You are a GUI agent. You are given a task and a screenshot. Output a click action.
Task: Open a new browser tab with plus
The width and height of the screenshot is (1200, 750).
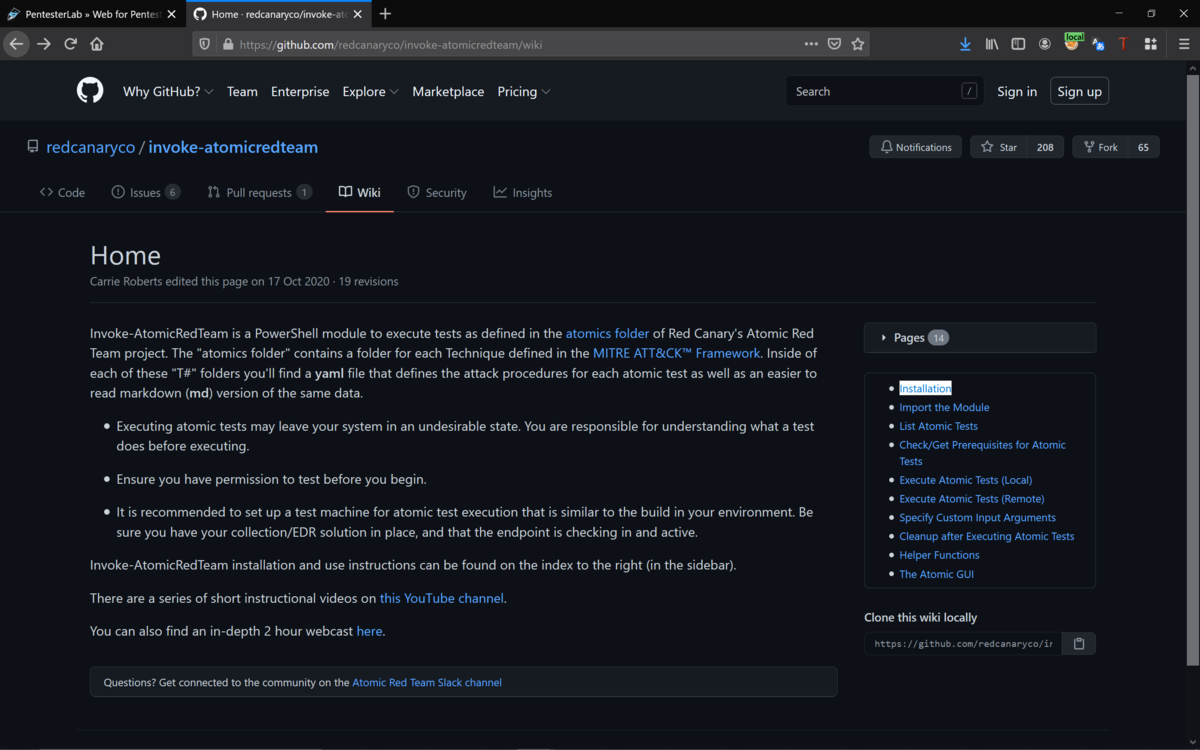pyautogui.click(x=385, y=14)
